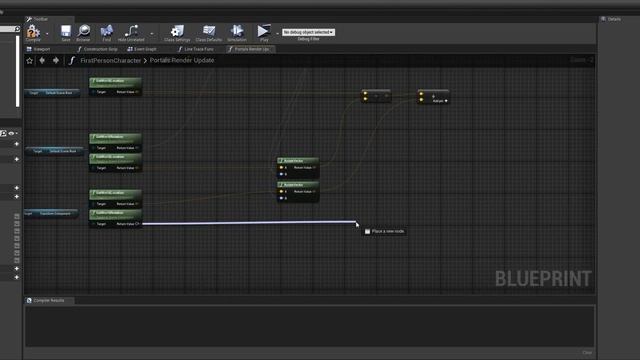Click Browse to locate the asset in the content browser
640x360 pixels.
pos(83,33)
